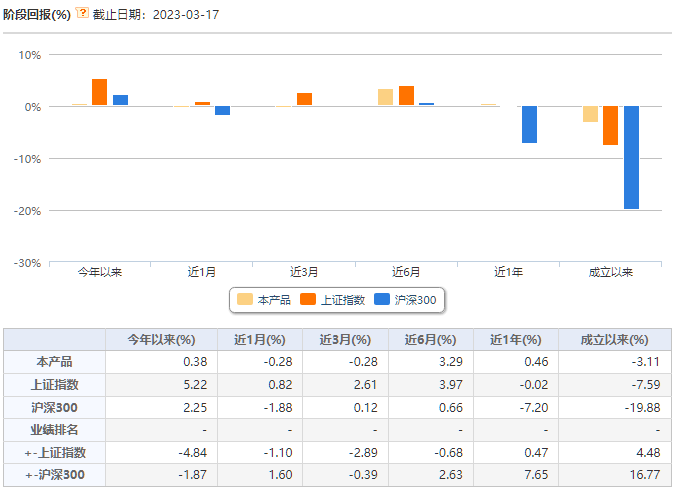Click the 本产品 row label in table
This screenshot has width=675, height=489.
pyautogui.click(x=54, y=362)
